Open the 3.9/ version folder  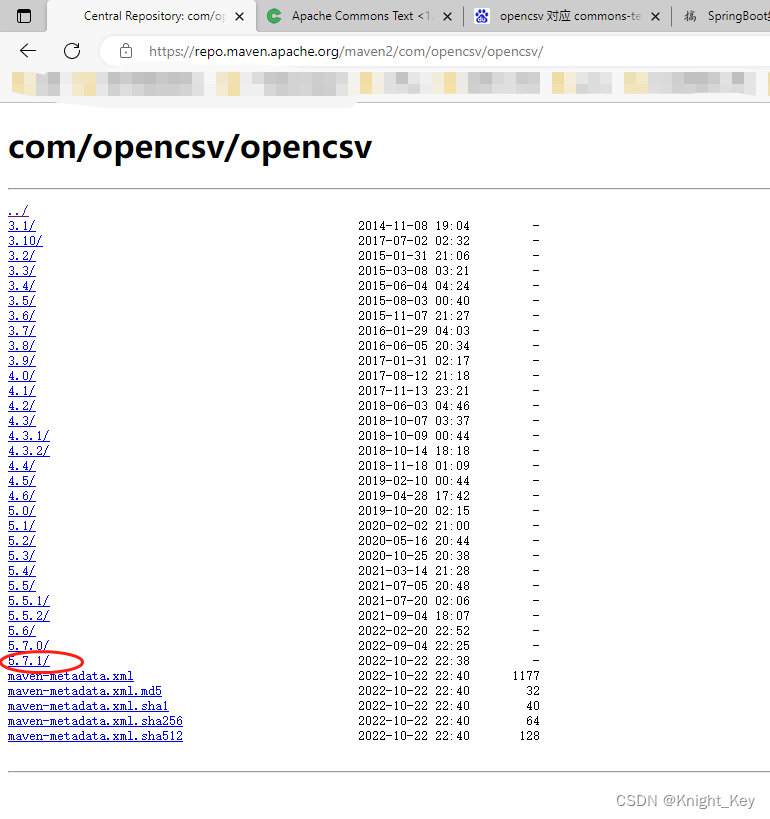[x=21, y=361]
